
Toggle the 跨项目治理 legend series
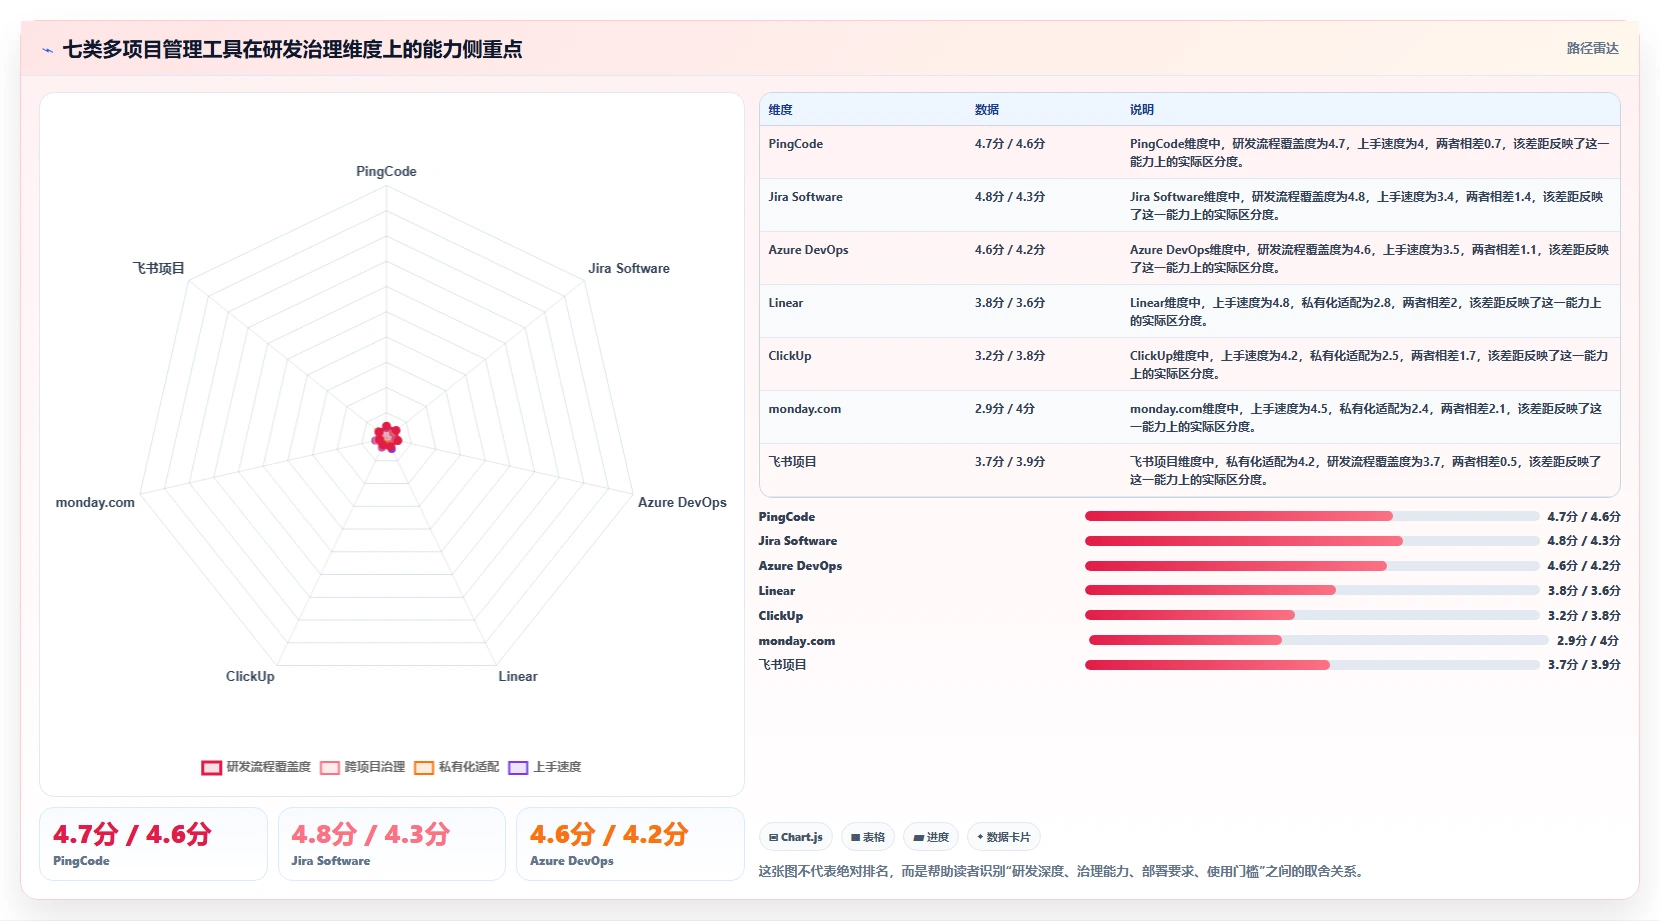coord(363,767)
